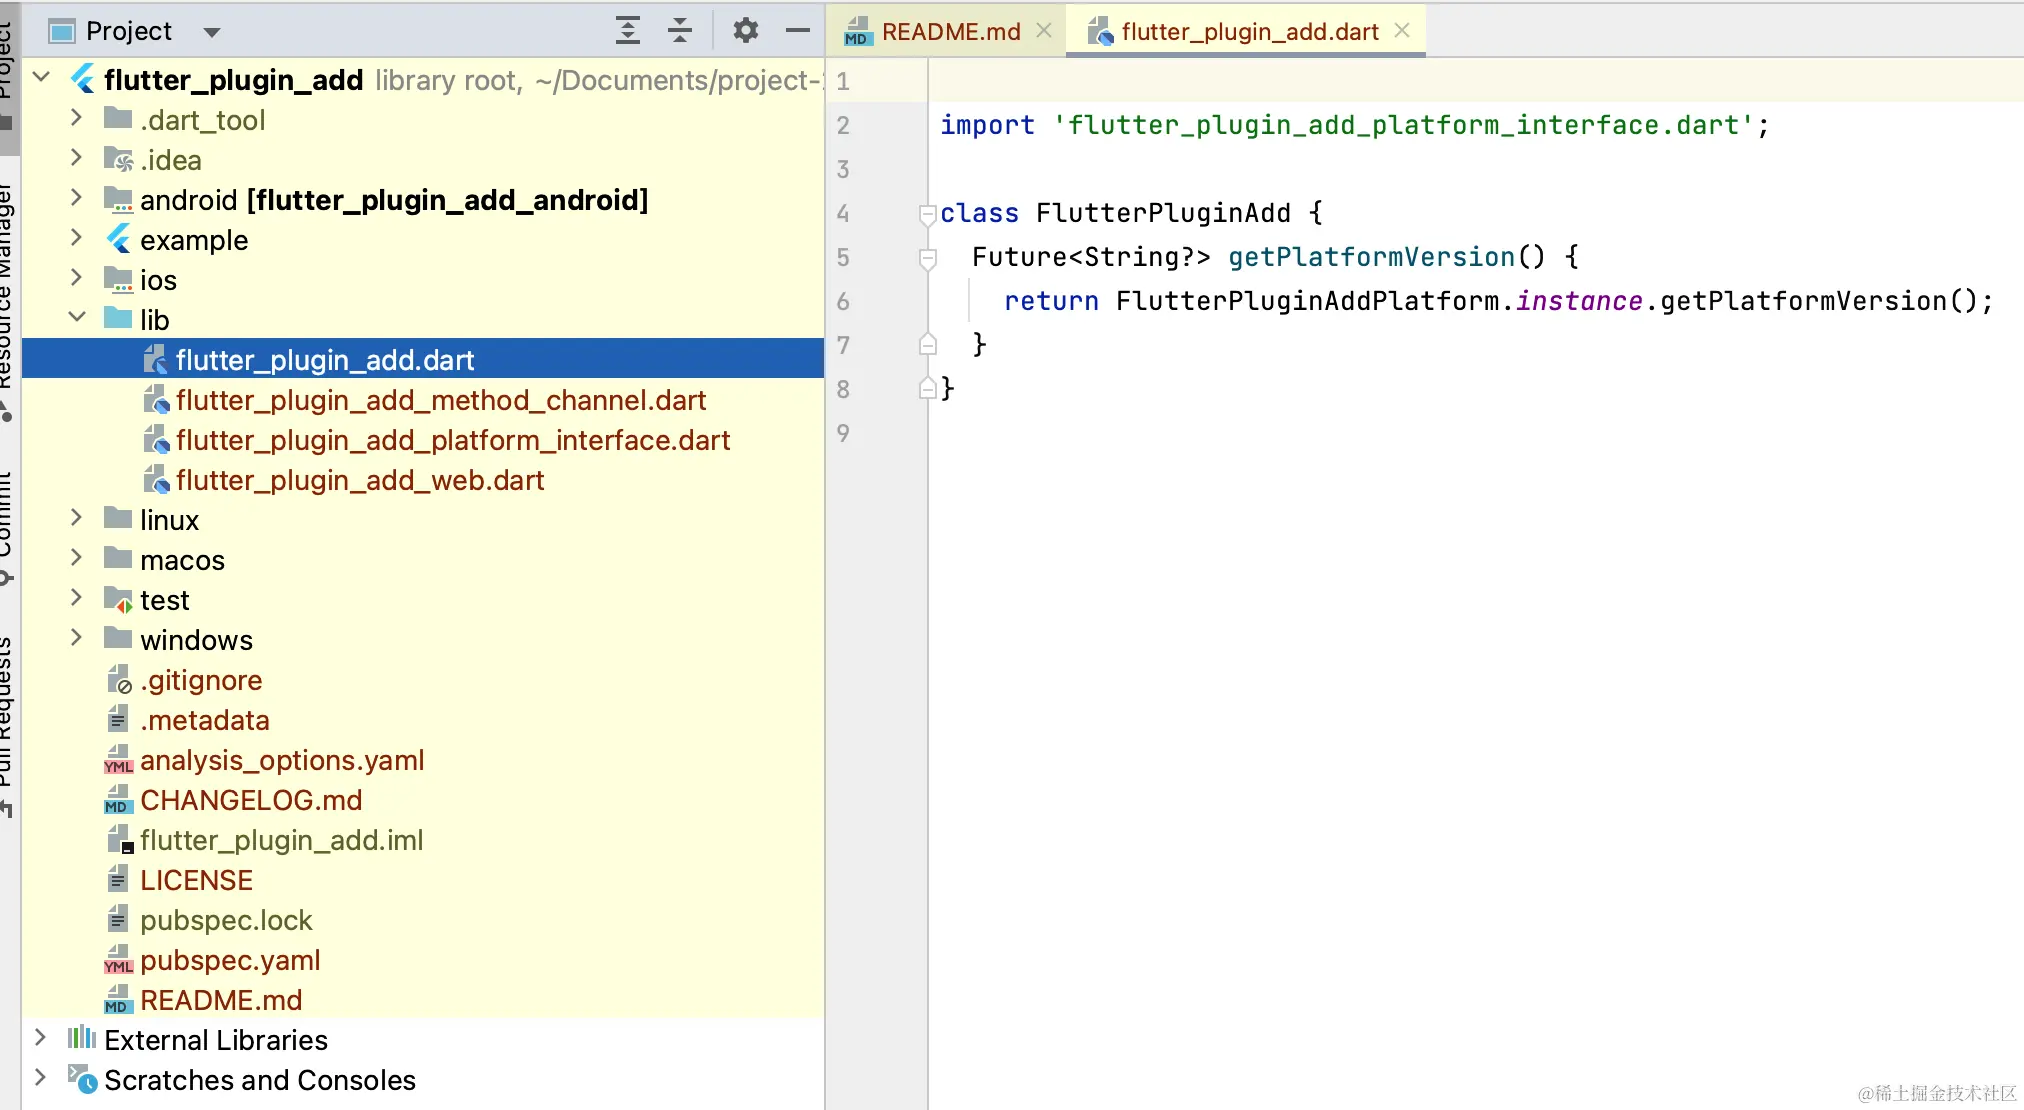
Task: Open the Project view dropdown arrow
Action: [x=211, y=32]
